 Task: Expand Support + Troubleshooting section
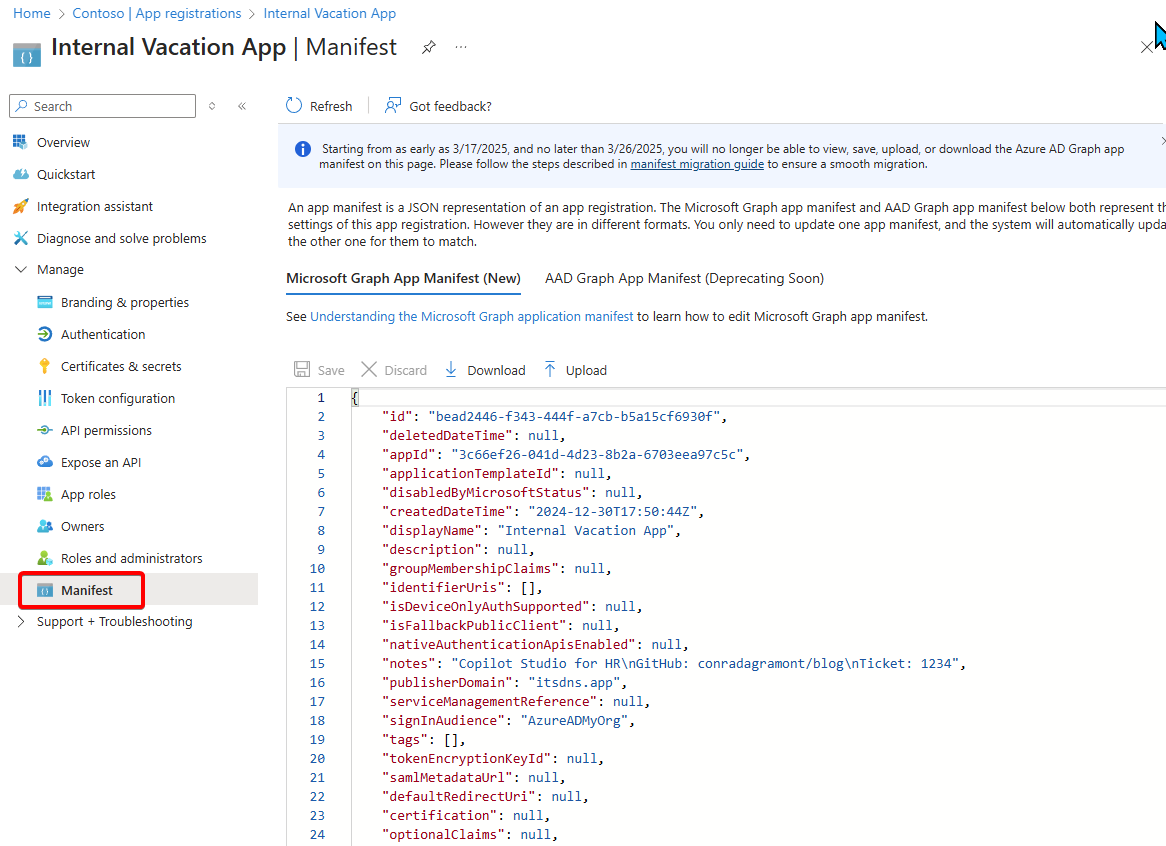(x=21, y=621)
